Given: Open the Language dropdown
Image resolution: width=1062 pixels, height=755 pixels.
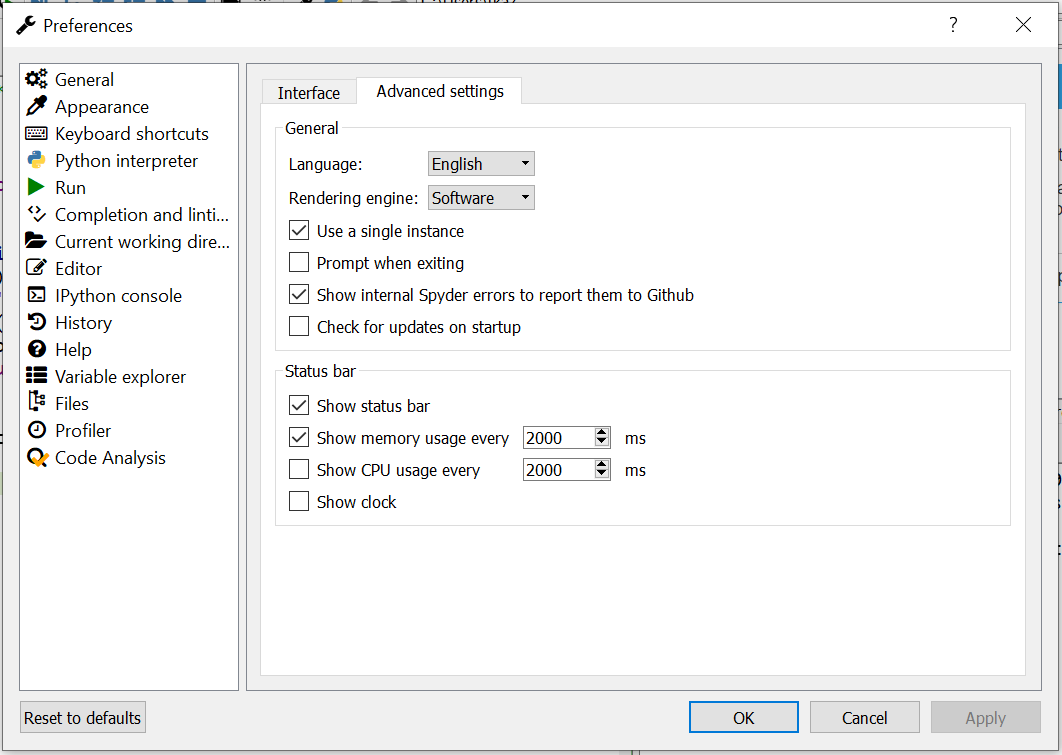Looking at the screenshot, I should click(x=481, y=164).
